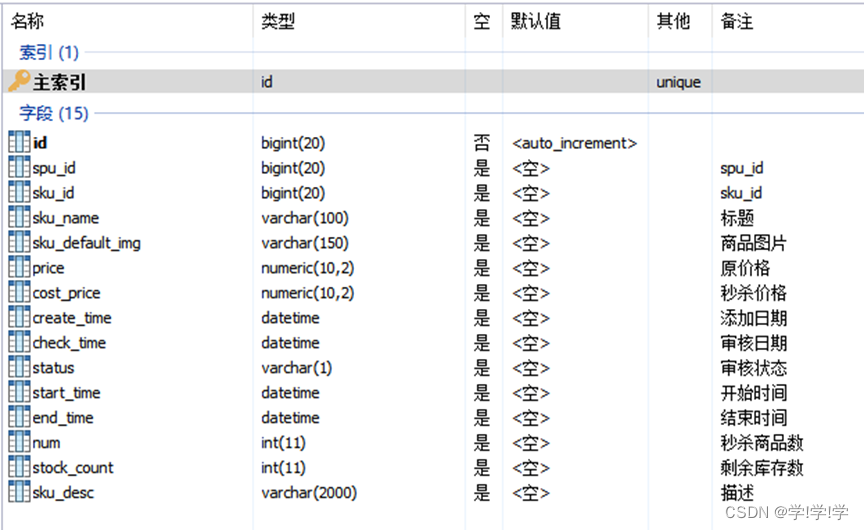Select the bold id field name
864x530 pixels.
pyautogui.click(x=40, y=143)
